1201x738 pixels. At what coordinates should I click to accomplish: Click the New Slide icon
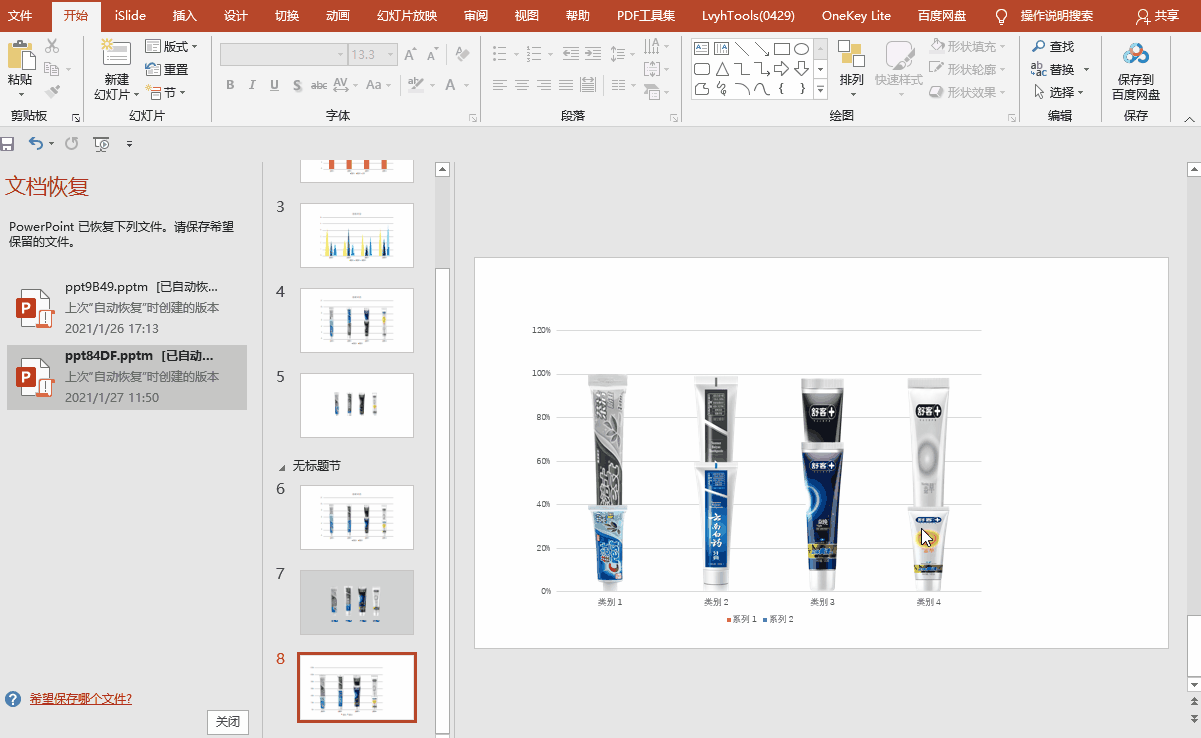[x=116, y=54]
